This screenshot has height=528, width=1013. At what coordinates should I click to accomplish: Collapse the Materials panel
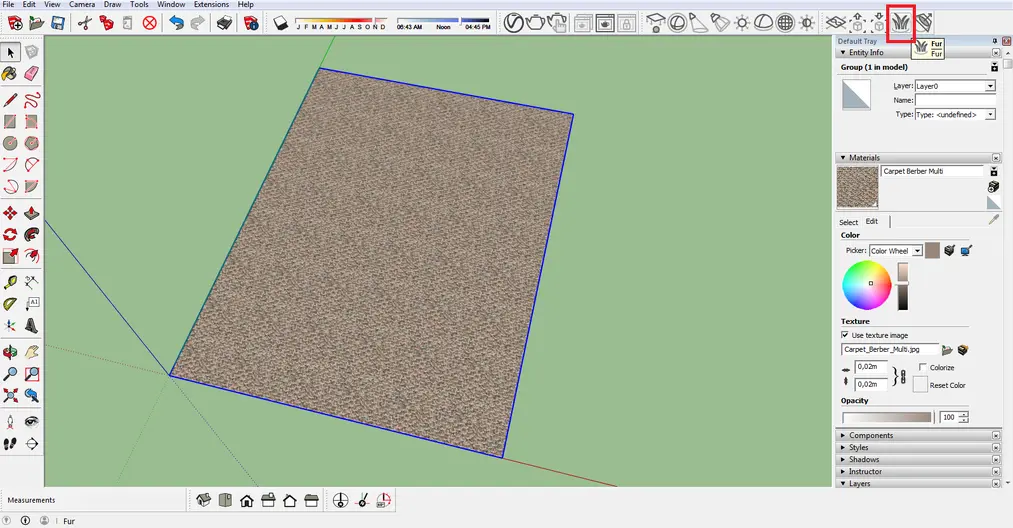point(842,158)
